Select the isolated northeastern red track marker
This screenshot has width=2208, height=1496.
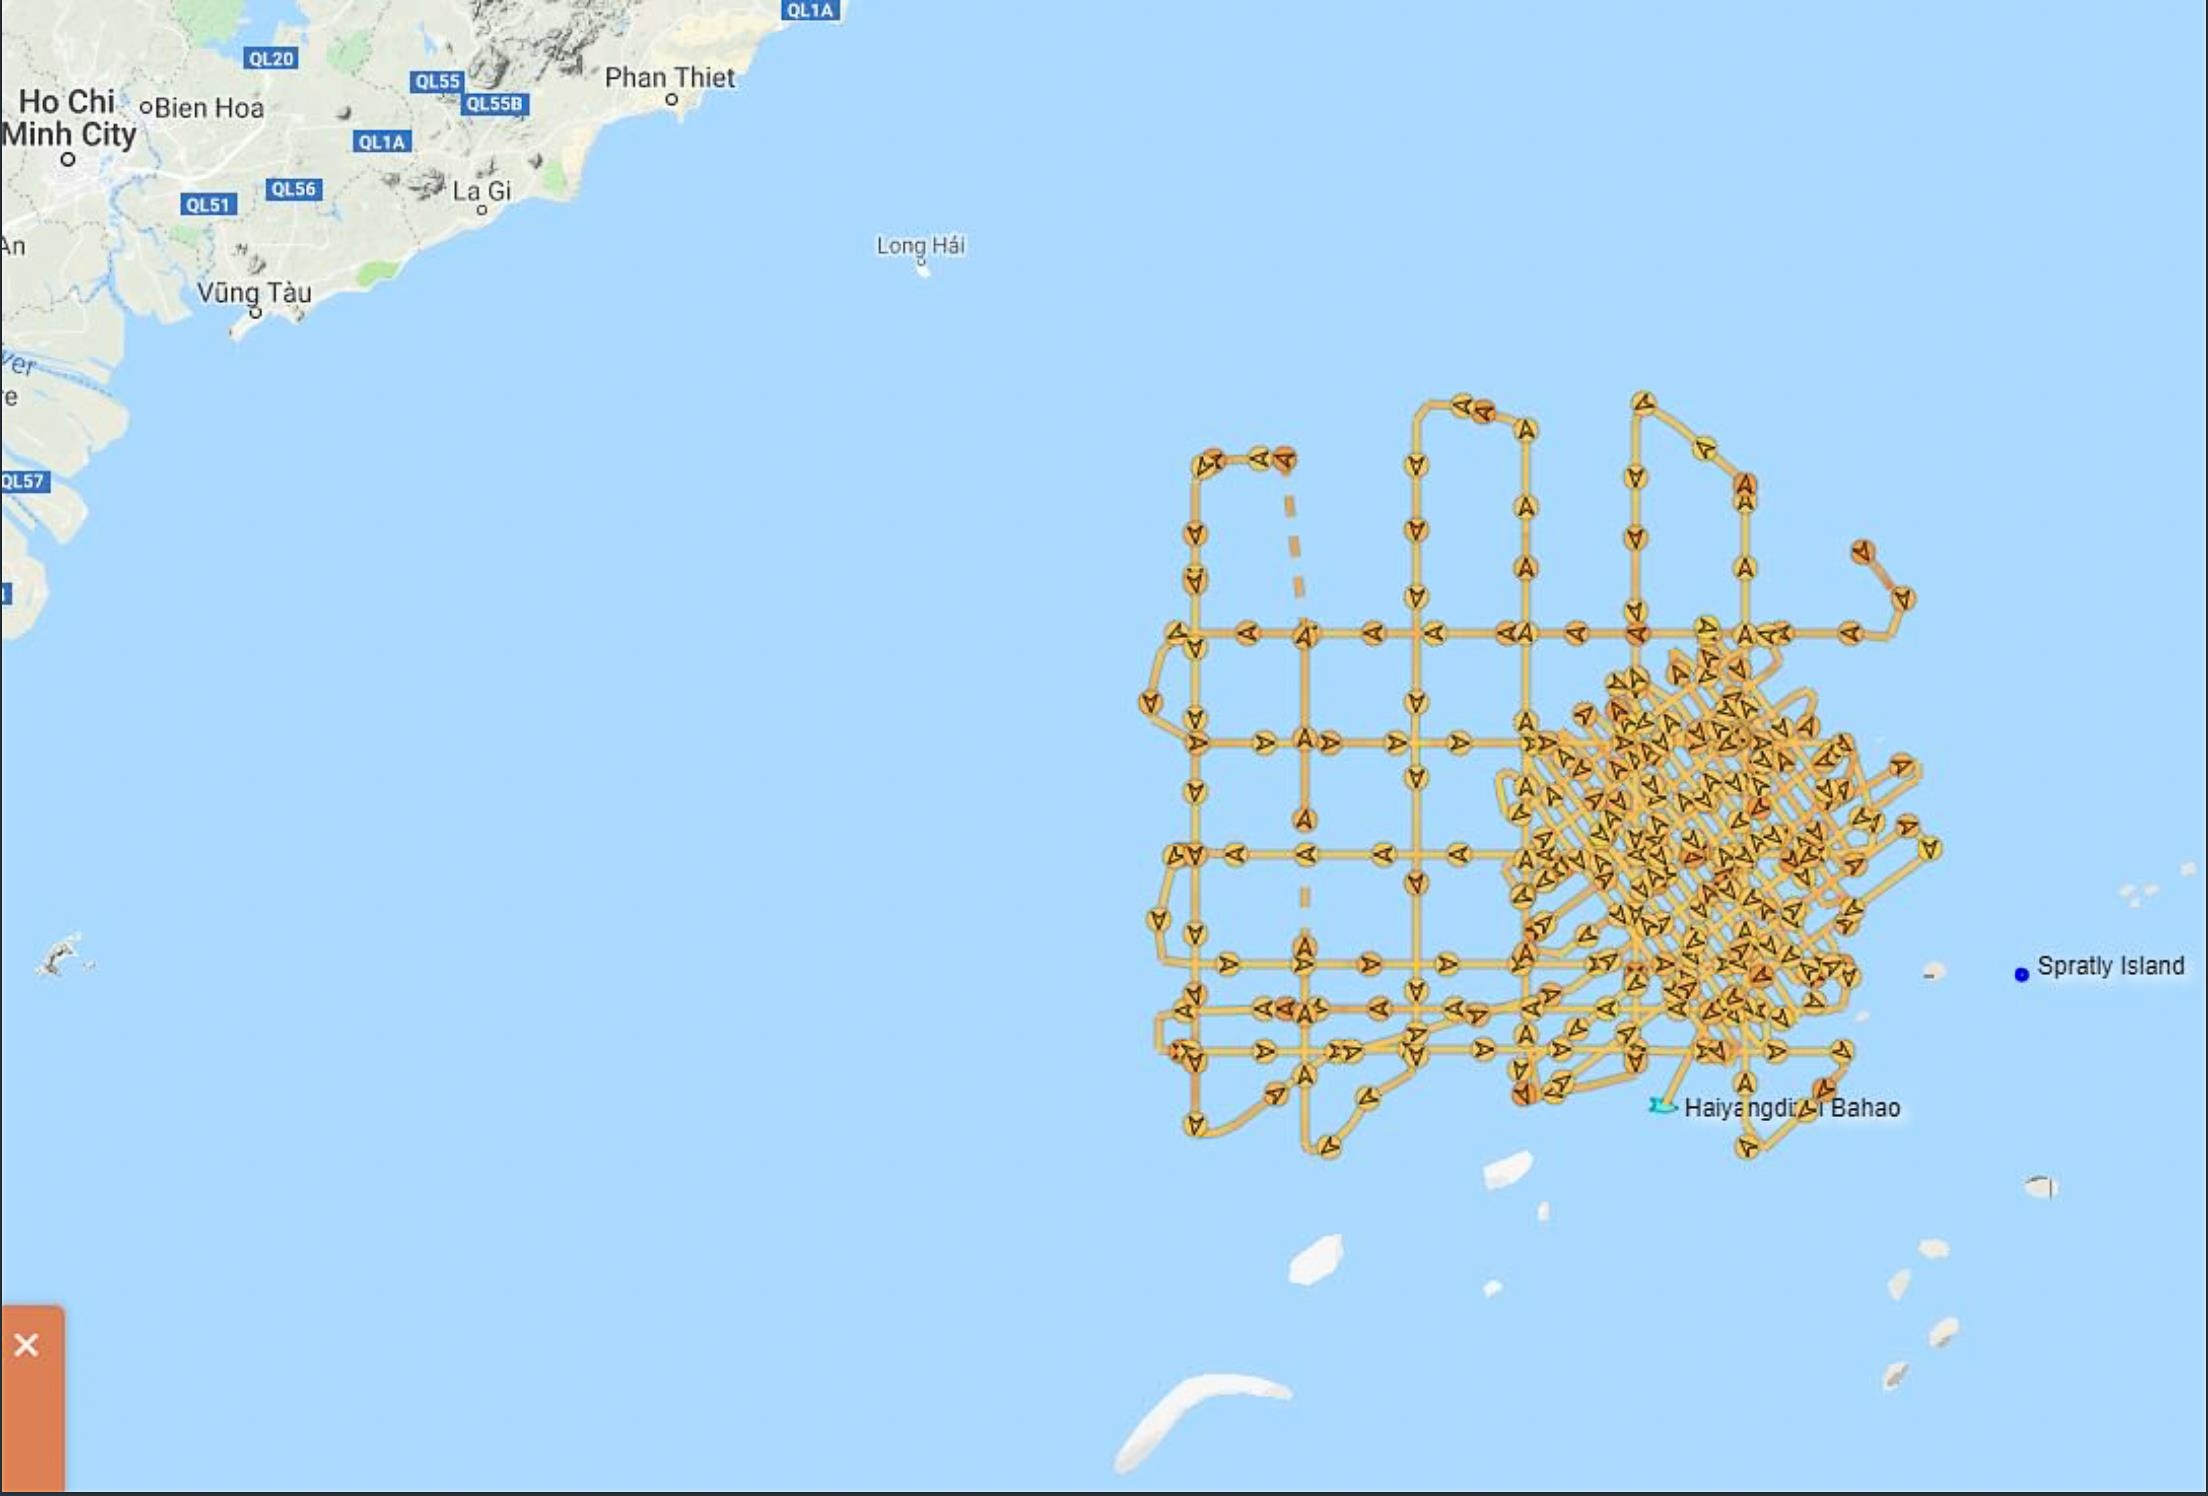[1861, 551]
